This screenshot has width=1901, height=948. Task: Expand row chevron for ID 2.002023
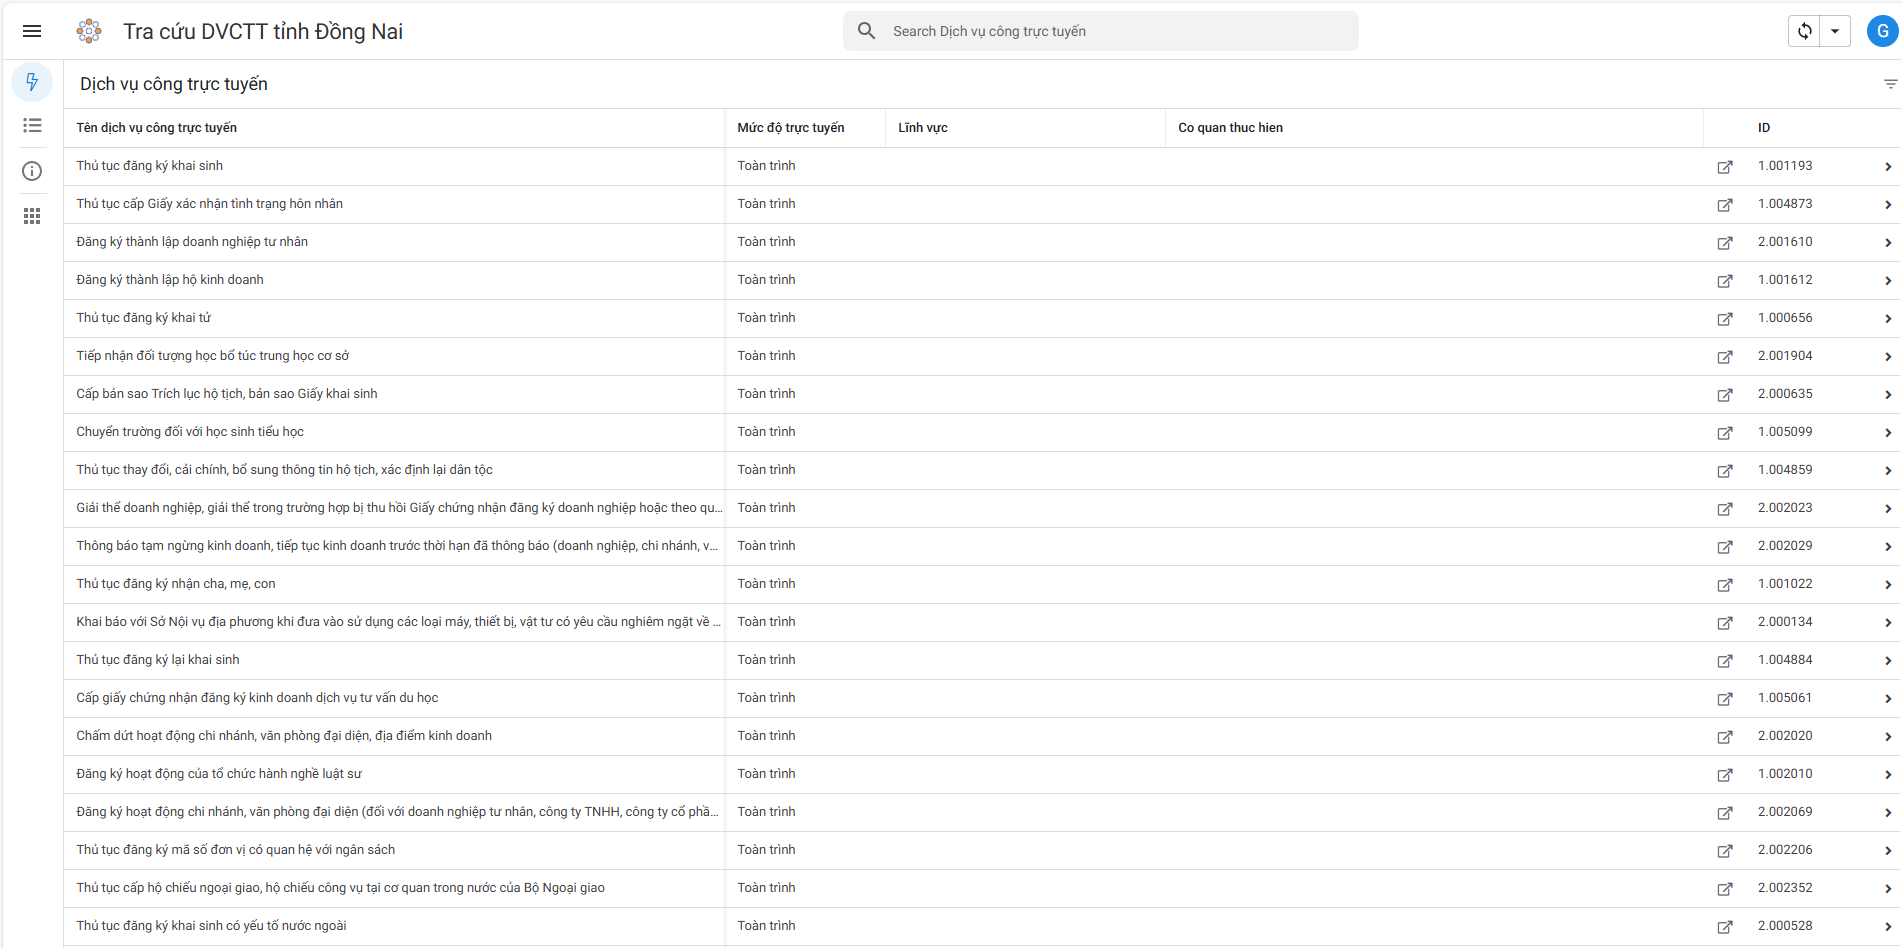[x=1887, y=509]
